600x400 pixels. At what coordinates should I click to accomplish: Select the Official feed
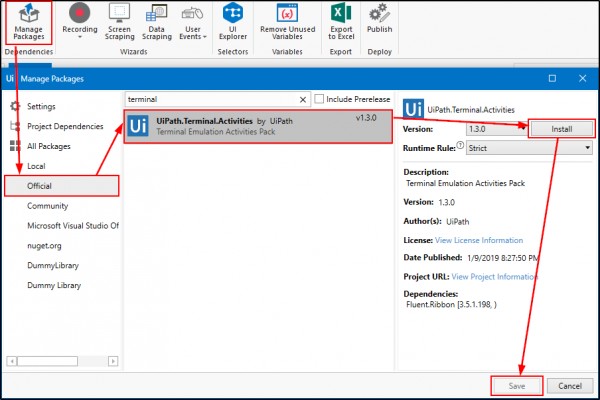pos(61,186)
